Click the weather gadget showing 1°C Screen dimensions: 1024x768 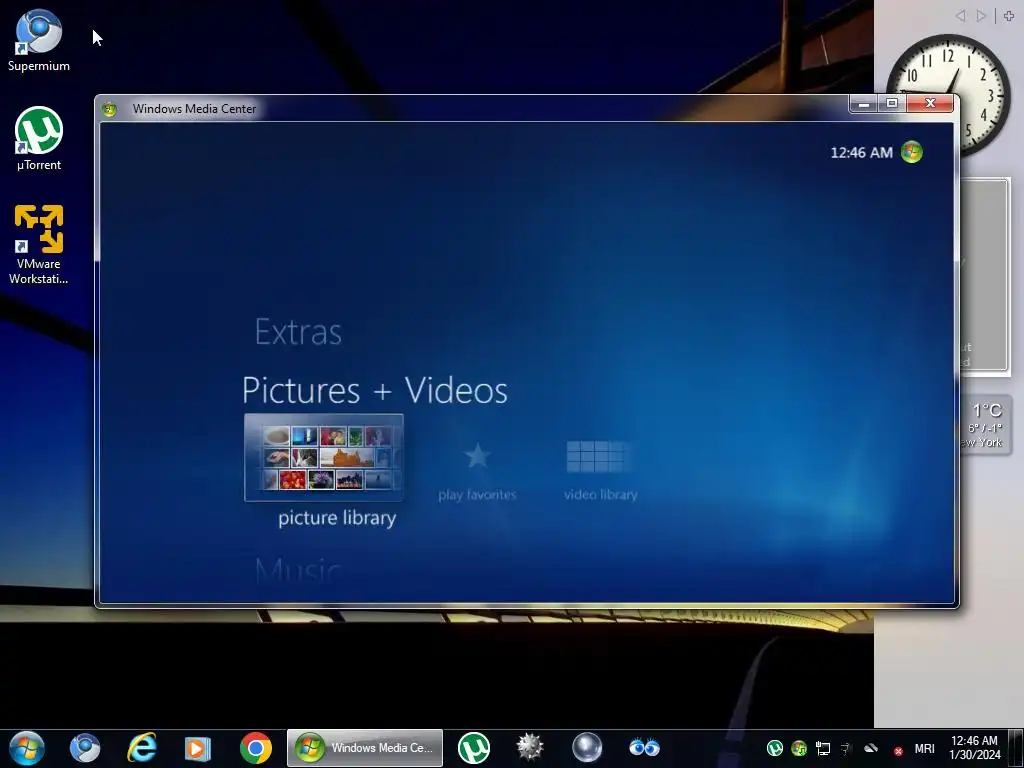pyautogui.click(x=986, y=425)
